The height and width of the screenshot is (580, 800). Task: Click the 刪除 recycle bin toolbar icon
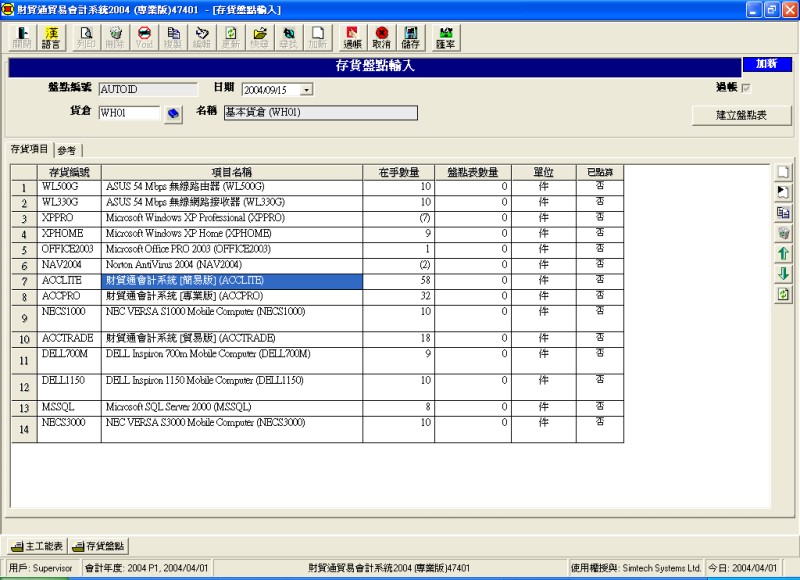[115, 38]
